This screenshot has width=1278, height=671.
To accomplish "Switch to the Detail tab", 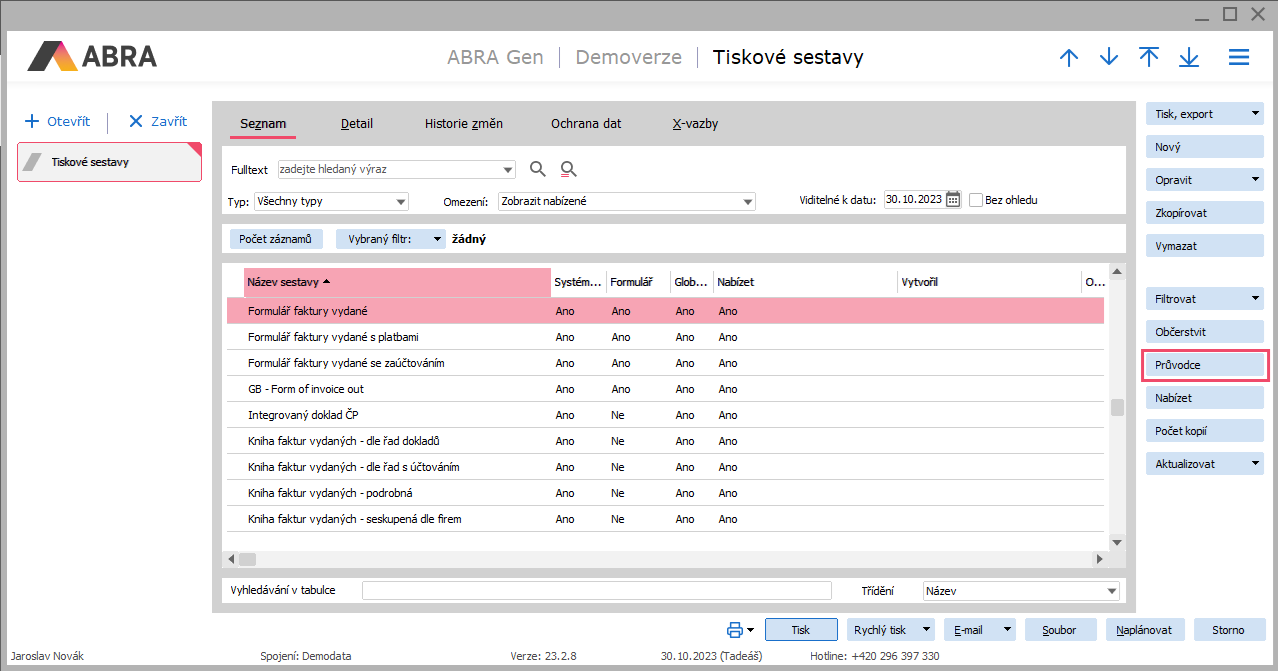I will pyautogui.click(x=357, y=124).
